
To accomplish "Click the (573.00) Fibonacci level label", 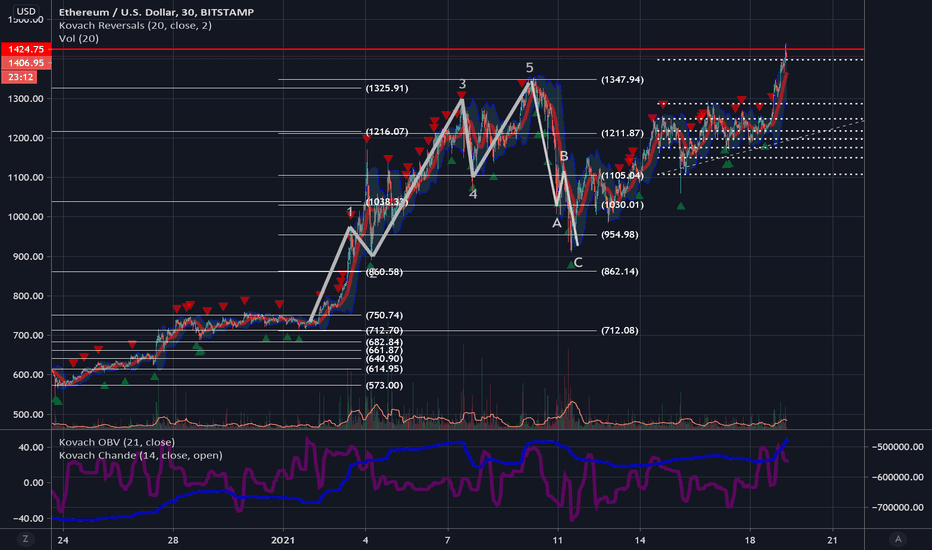I will click(x=384, y=385).
